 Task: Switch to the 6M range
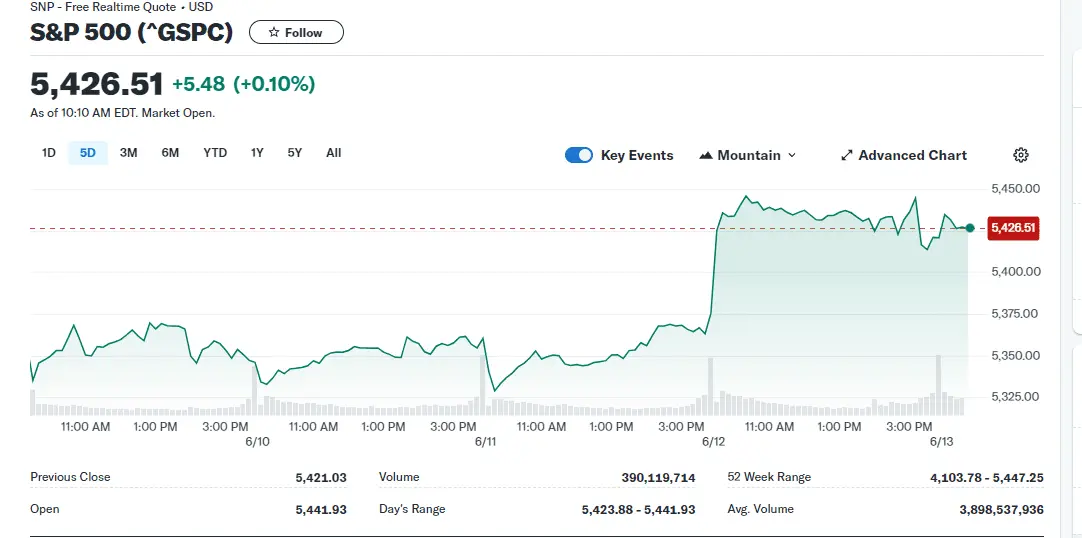click(x=170, y=153)
